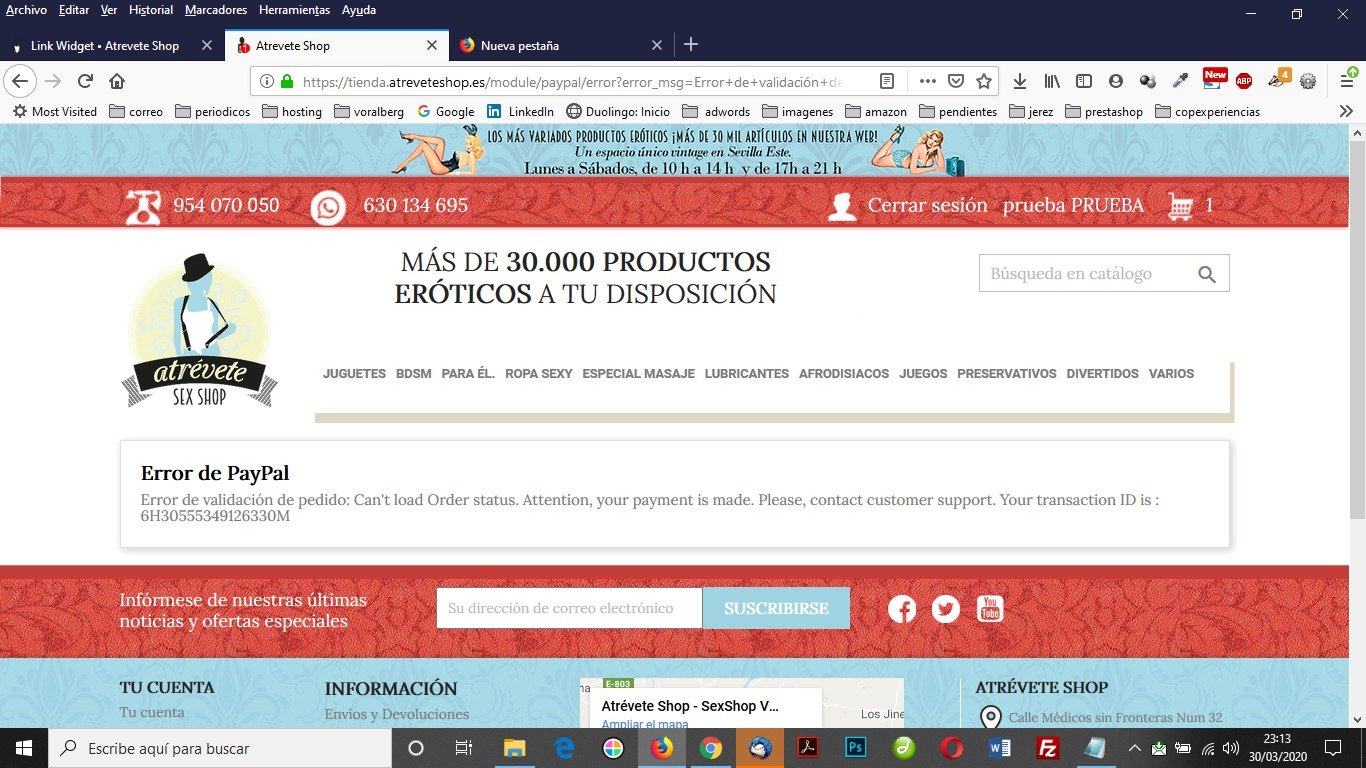Image resolution: width=1366 pixels, height=768 pixels.
Task: Open the periodicos bookmarks folder
Action: pyautogui.click(x=213, y=112)
